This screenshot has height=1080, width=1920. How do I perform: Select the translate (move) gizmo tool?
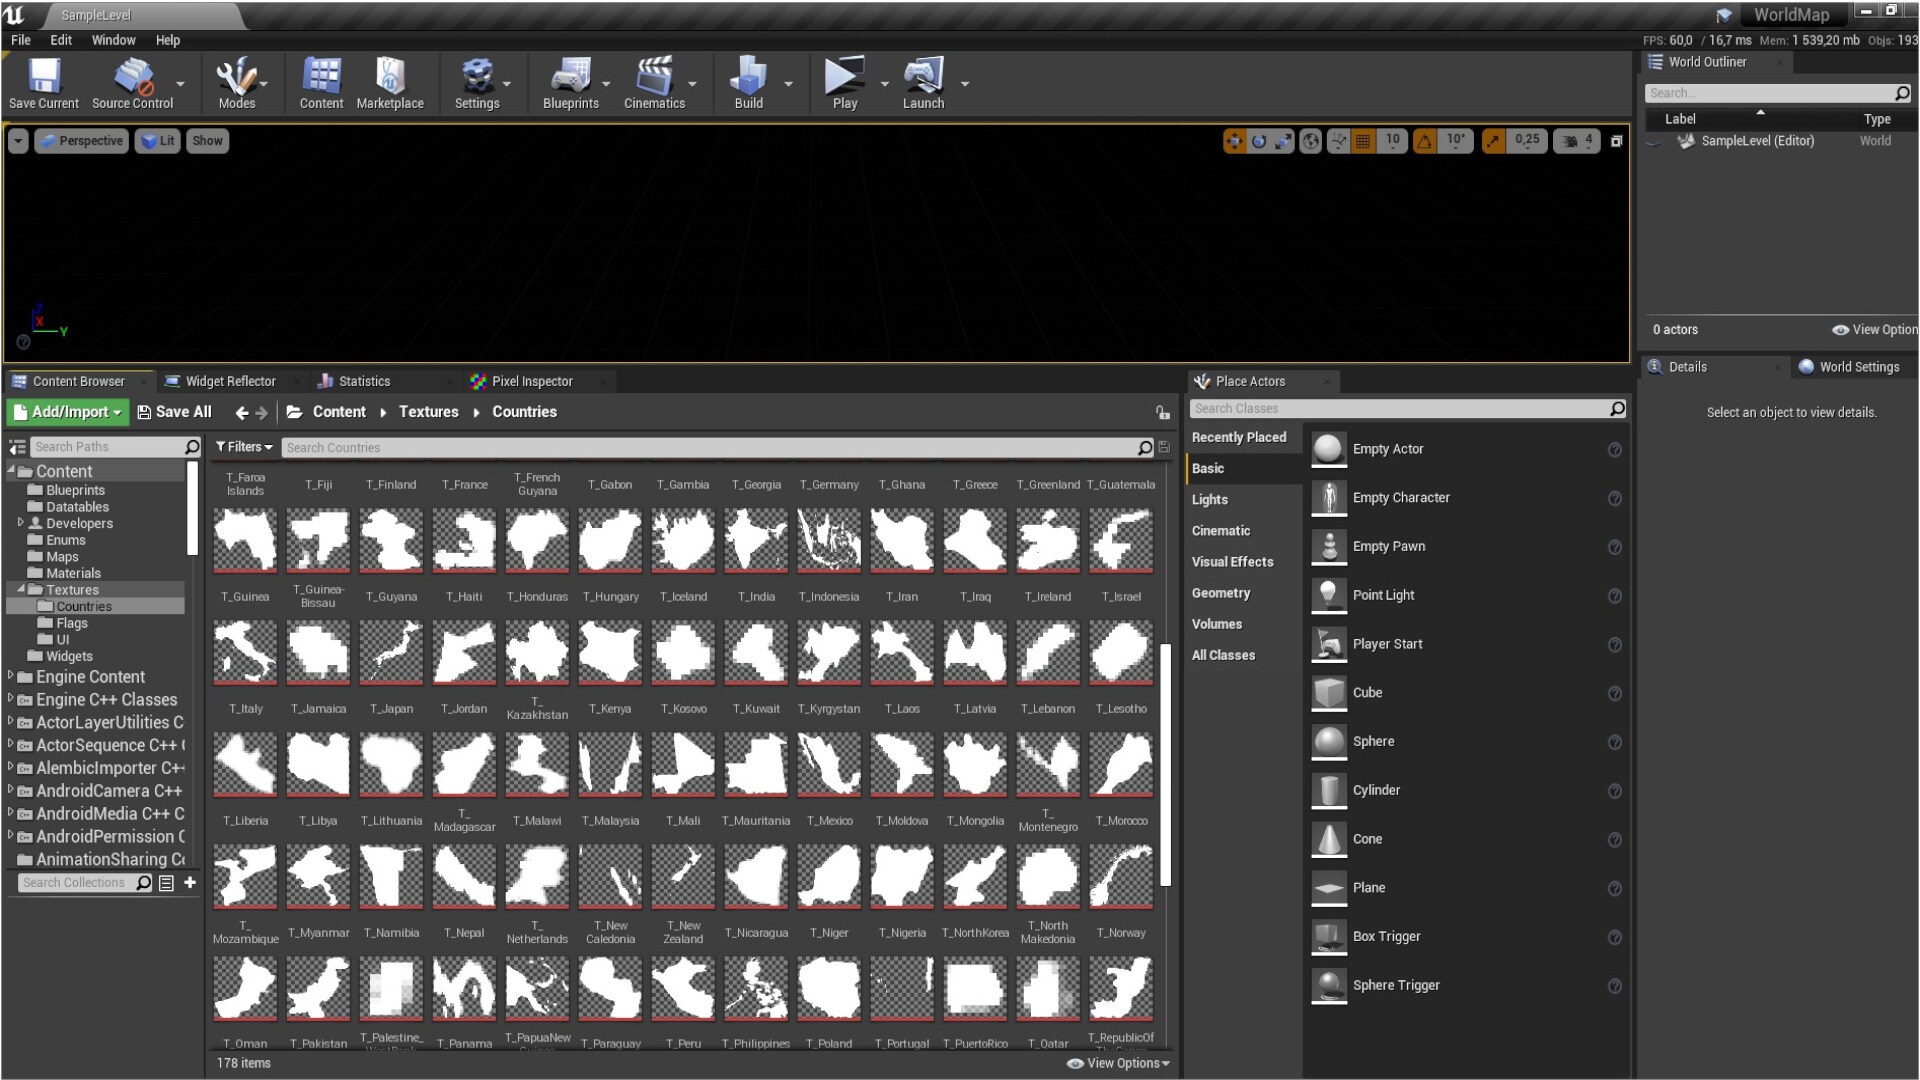point(1234,141)
